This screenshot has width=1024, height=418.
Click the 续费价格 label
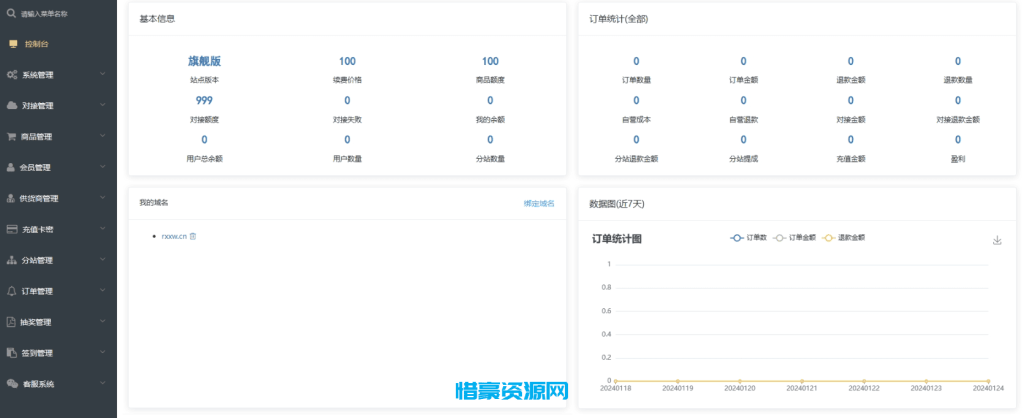(347, 80)
